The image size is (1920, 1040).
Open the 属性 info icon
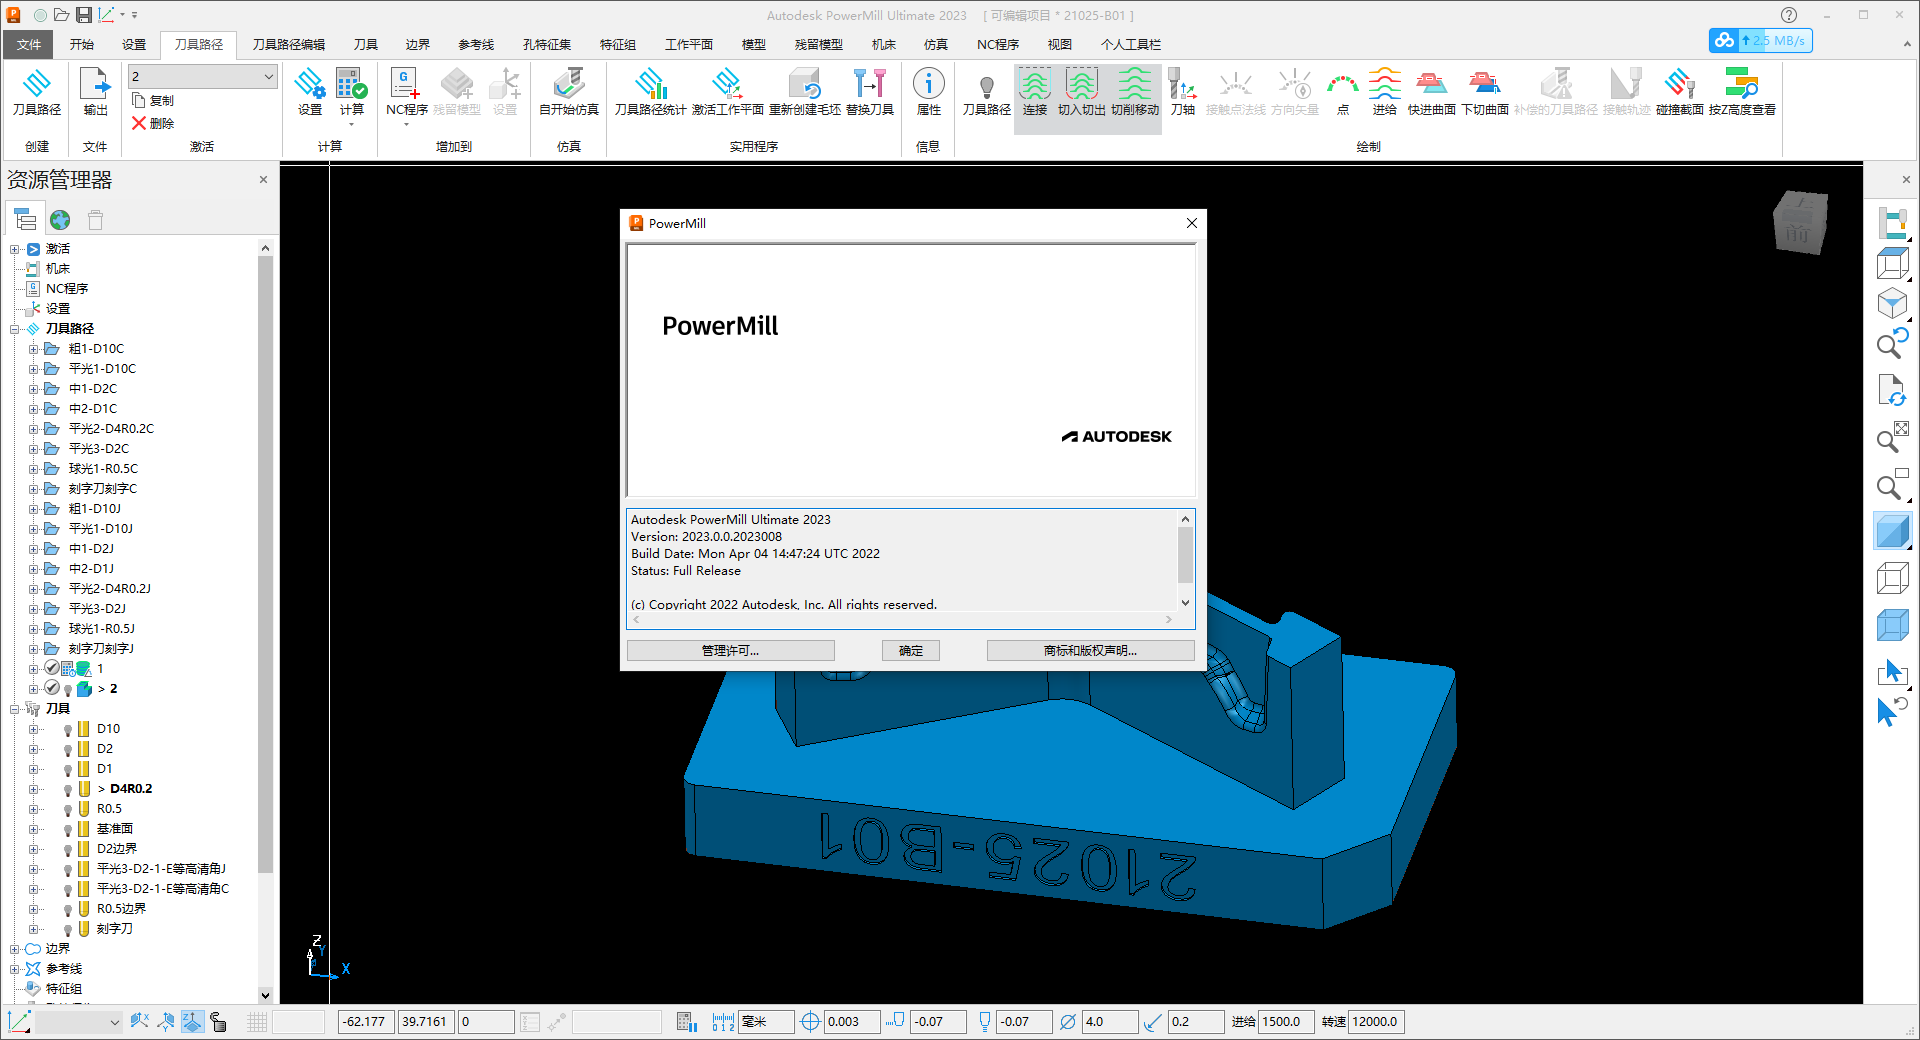click(x=928, y=92)
